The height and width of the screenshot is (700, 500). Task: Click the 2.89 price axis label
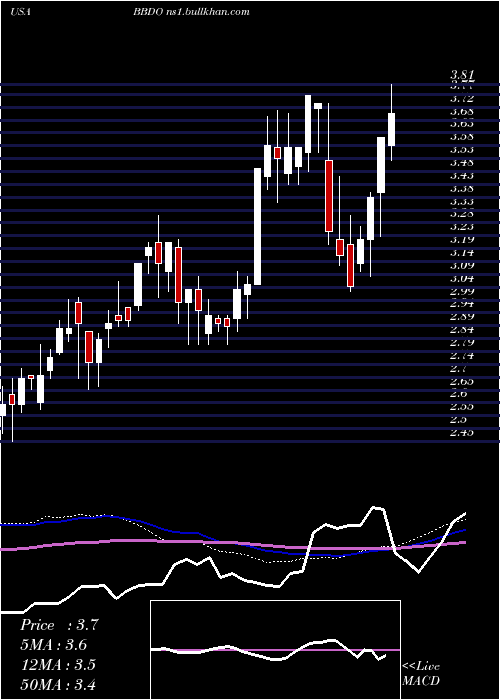click(462, 317)
